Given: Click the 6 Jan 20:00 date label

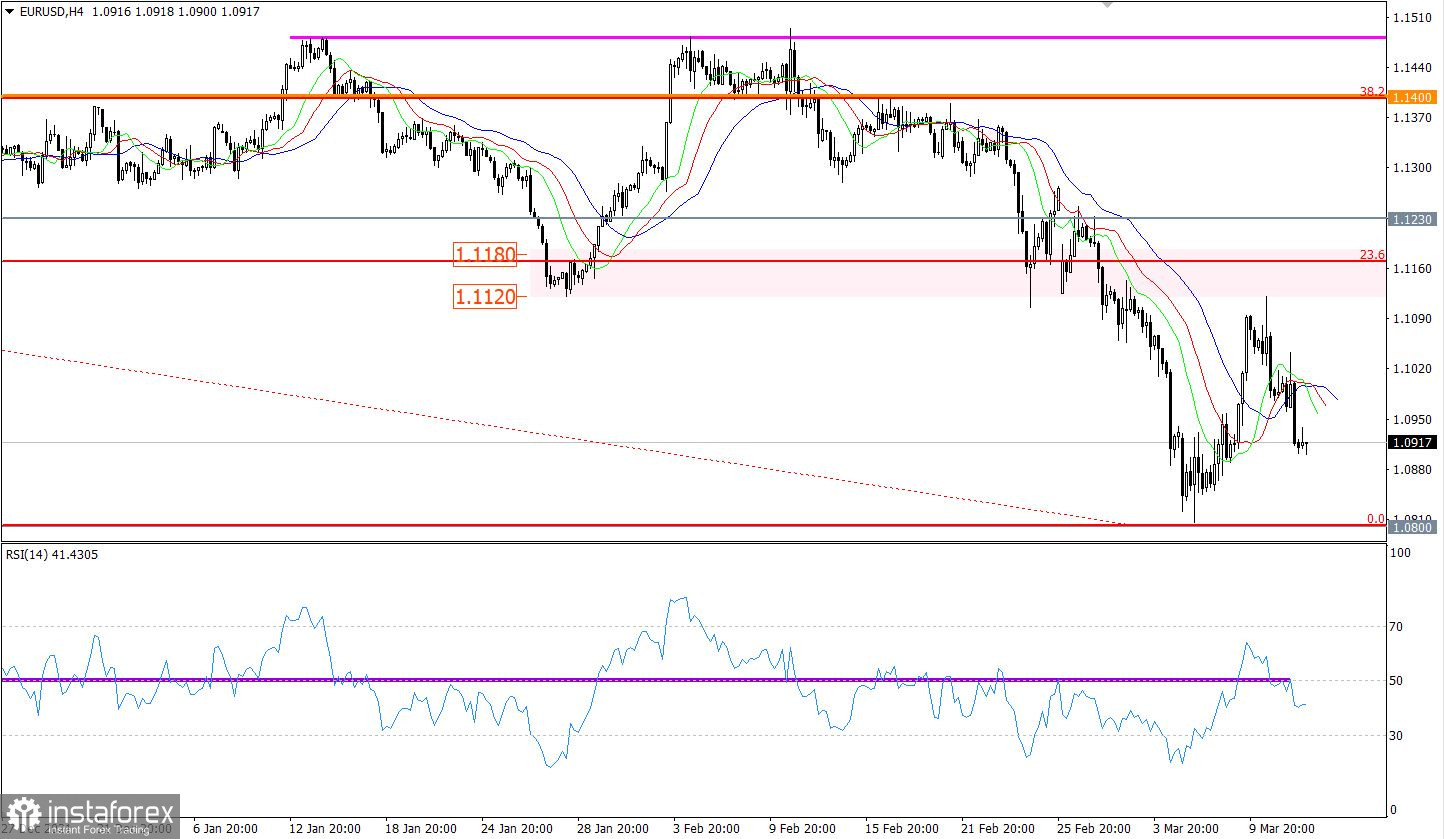Looking at the screenshot, I should [224, 829].
